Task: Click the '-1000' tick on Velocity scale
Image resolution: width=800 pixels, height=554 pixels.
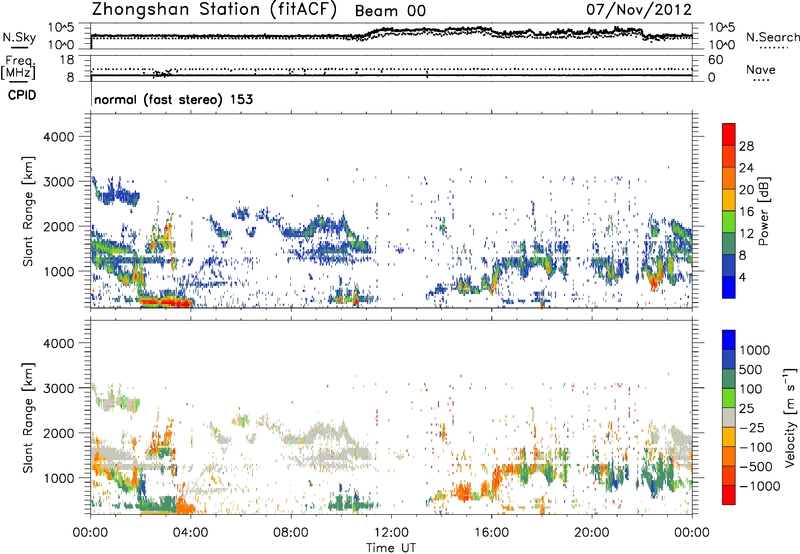Action: tap(759, 486)
